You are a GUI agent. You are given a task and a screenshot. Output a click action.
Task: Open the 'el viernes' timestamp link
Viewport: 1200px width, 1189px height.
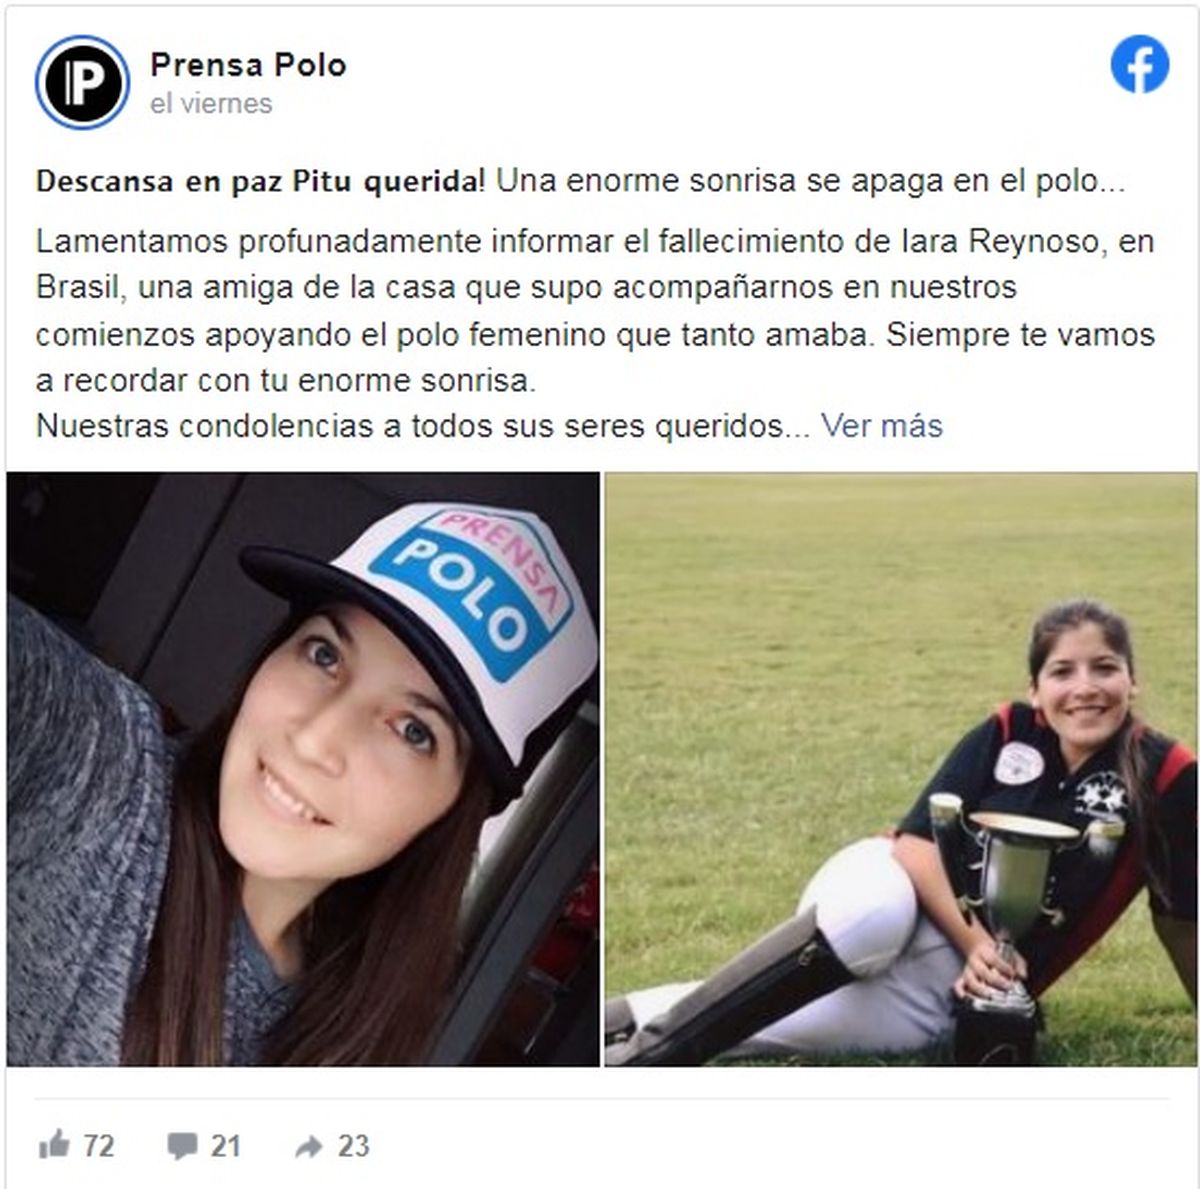pyautogui.click(x=211, y=104)
